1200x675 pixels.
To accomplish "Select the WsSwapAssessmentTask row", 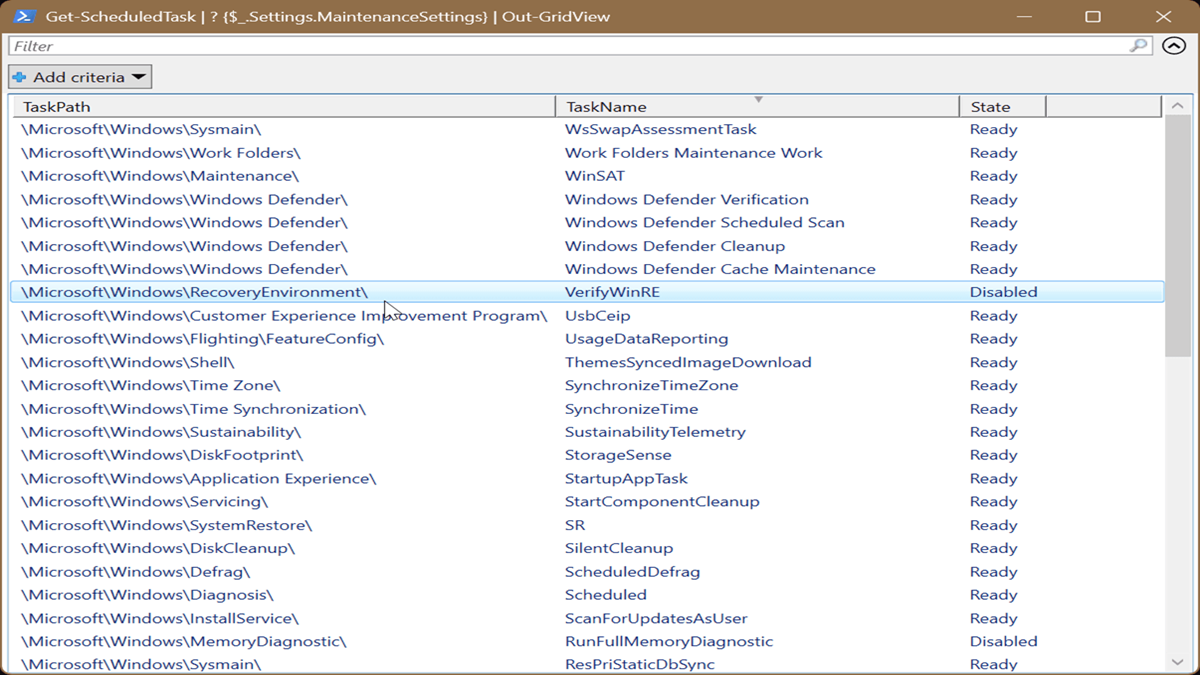I will 587,129.
